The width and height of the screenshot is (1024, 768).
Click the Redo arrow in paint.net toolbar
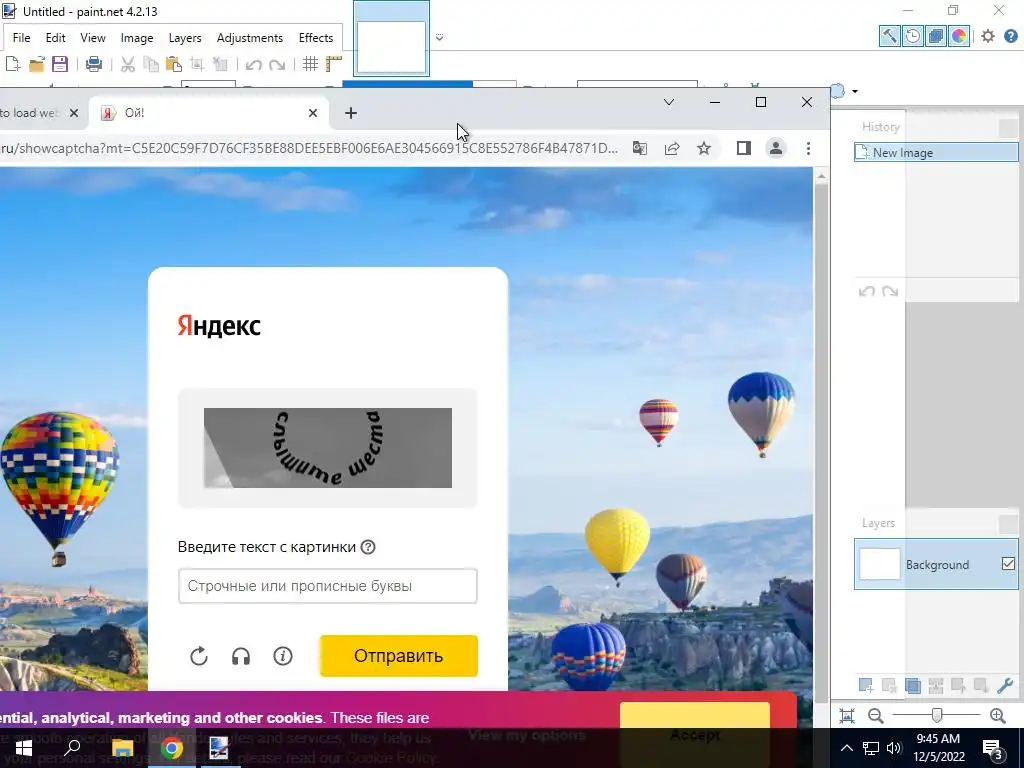[x=277, y=65]
